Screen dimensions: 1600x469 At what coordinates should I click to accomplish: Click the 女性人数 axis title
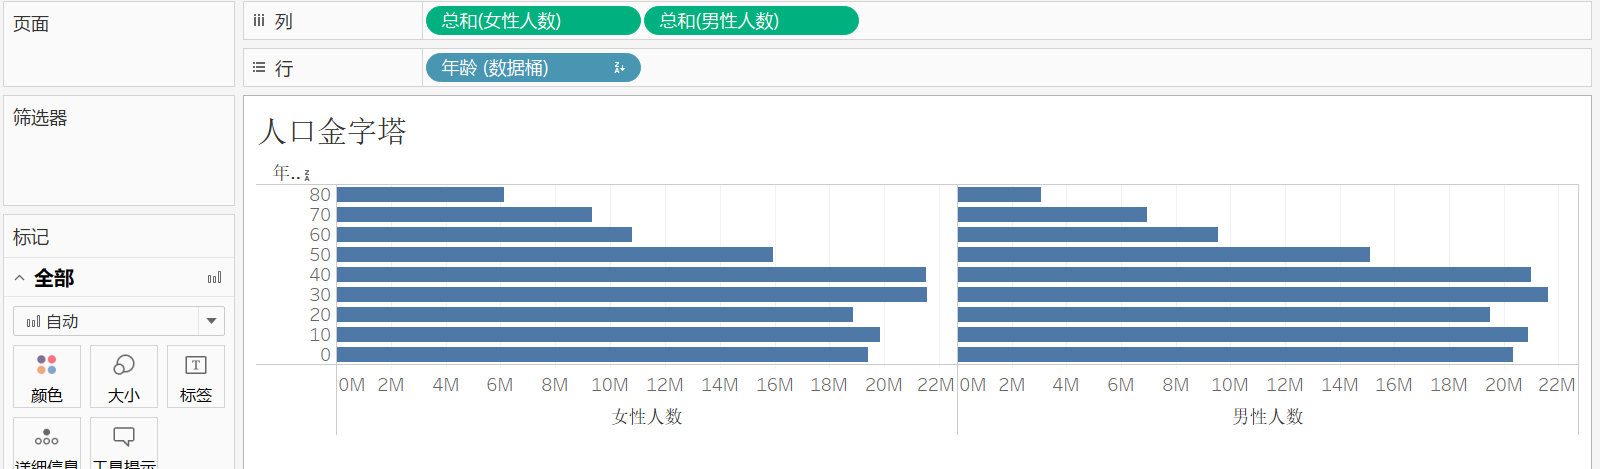pos(647,416)
